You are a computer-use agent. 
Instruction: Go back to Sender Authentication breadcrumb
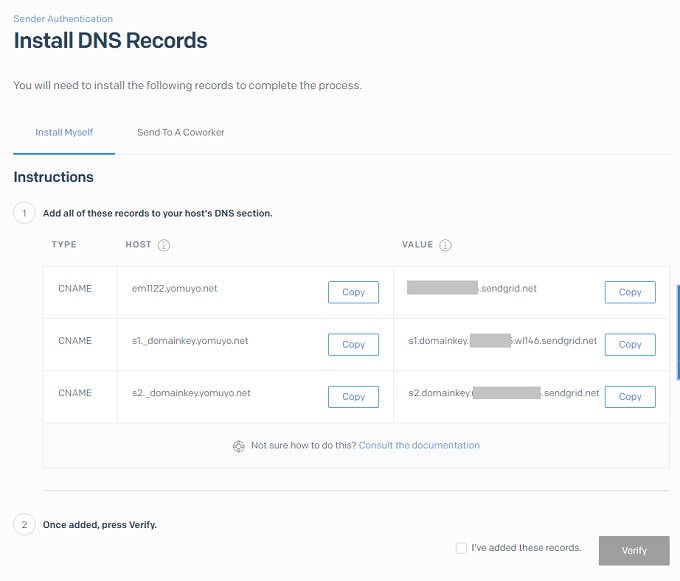pos(63,19)
